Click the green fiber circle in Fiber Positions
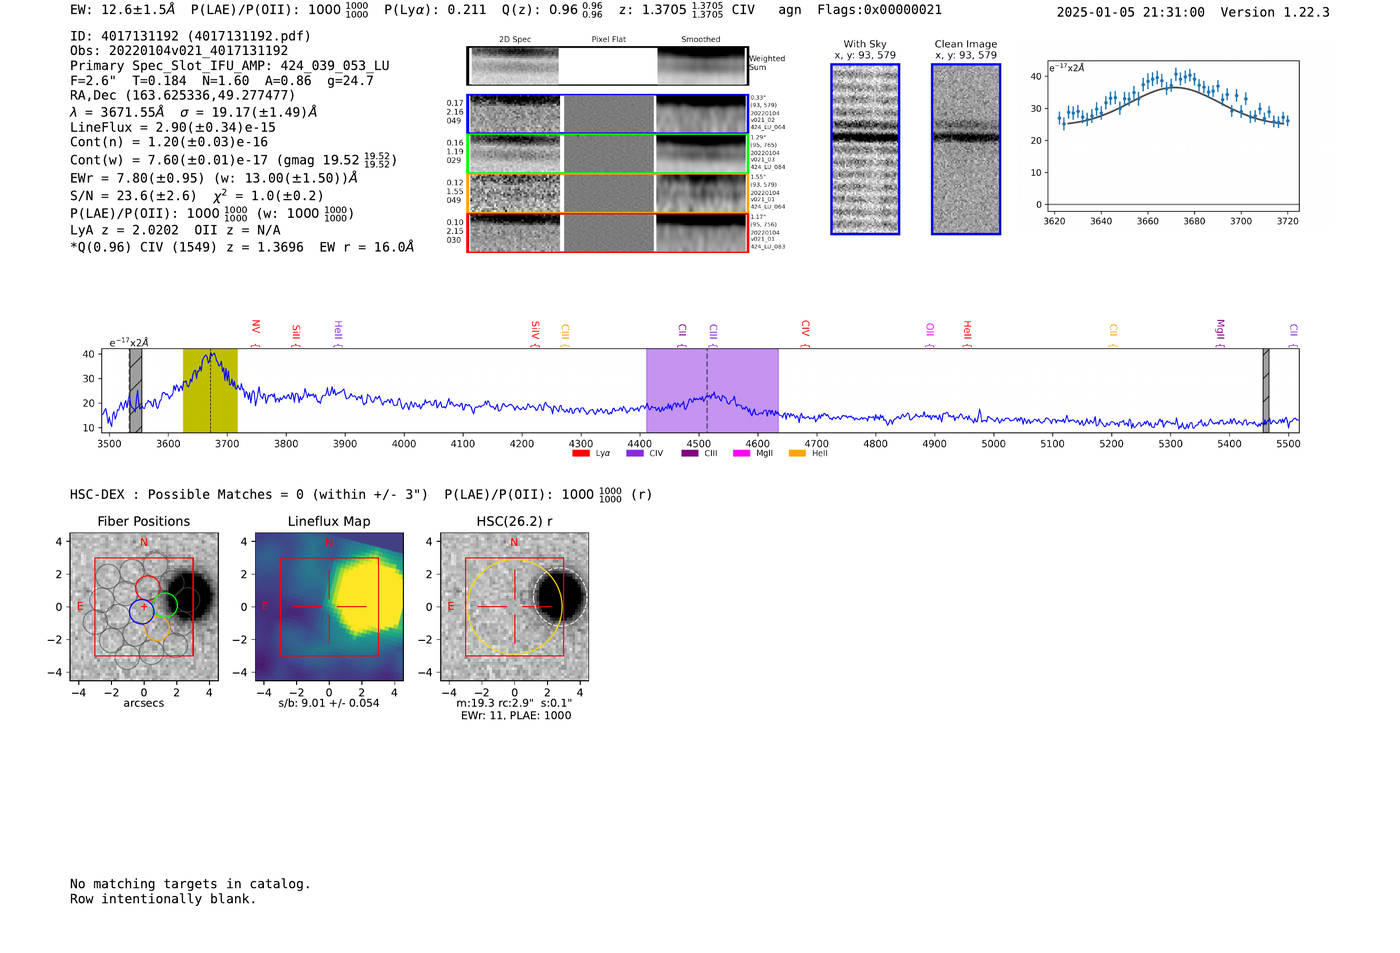The height and width of the screenshot is (953, 1400). point(165,605)
